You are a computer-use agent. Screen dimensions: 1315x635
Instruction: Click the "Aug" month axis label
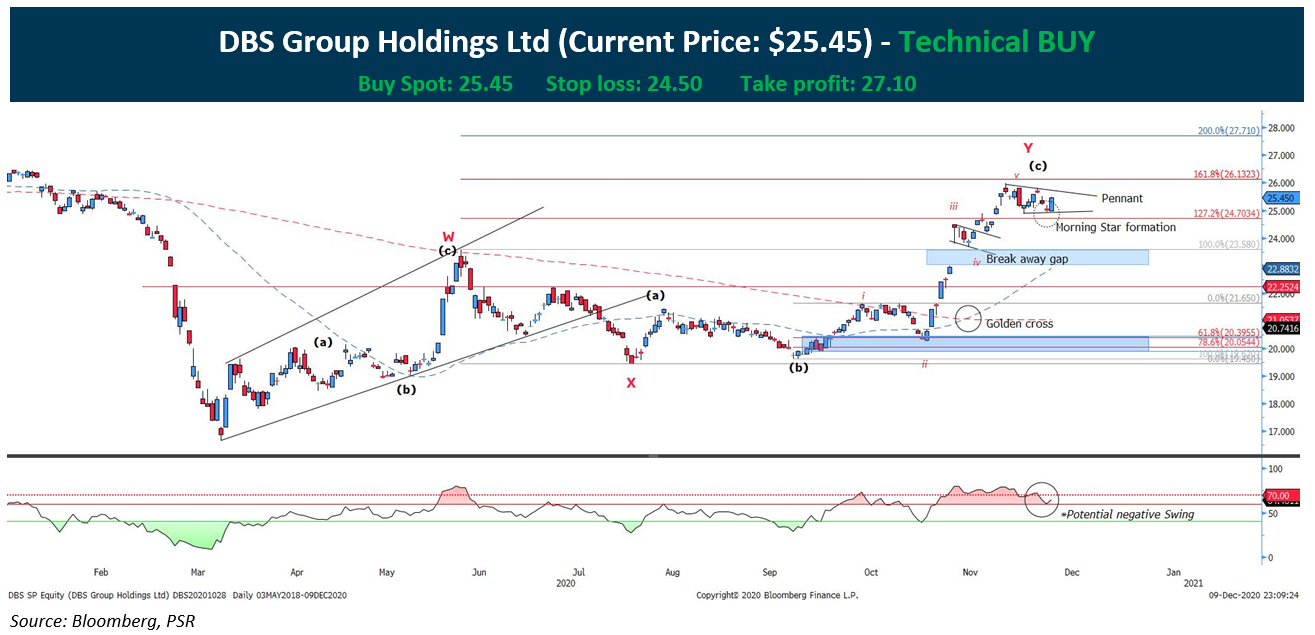point(672,573)
